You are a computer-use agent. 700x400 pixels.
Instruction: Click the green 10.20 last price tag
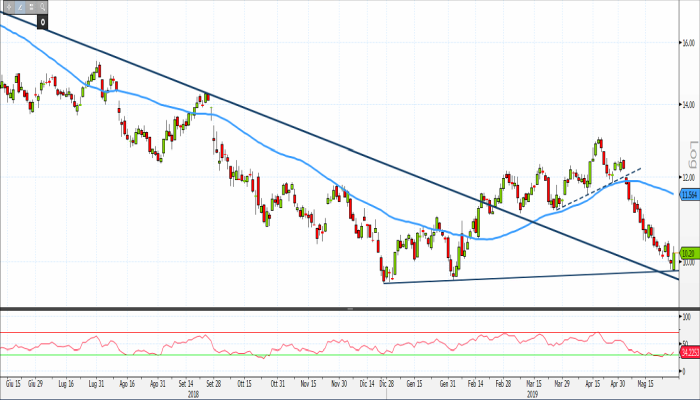[x=690, y=251]
